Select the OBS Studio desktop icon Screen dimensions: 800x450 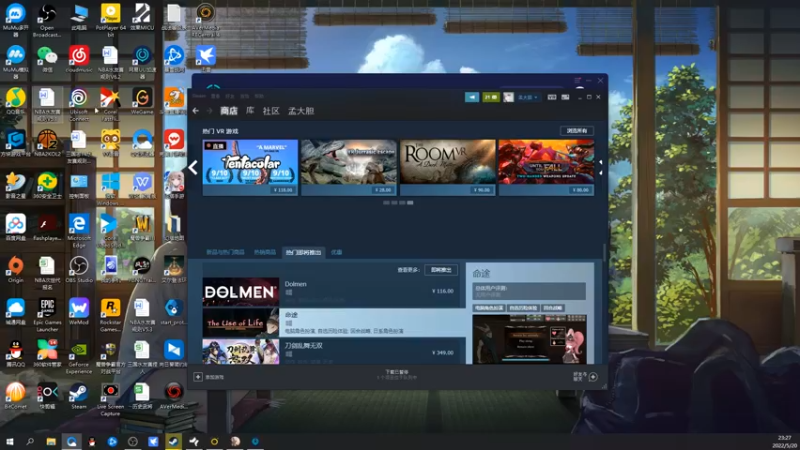79,270
